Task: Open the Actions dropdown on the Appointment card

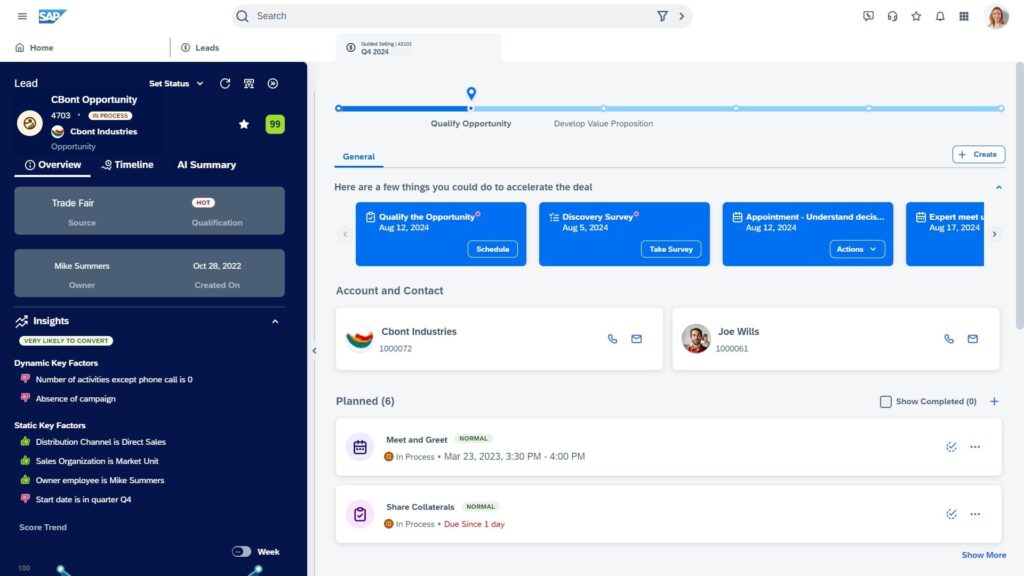Action: [x=857, y=250]
